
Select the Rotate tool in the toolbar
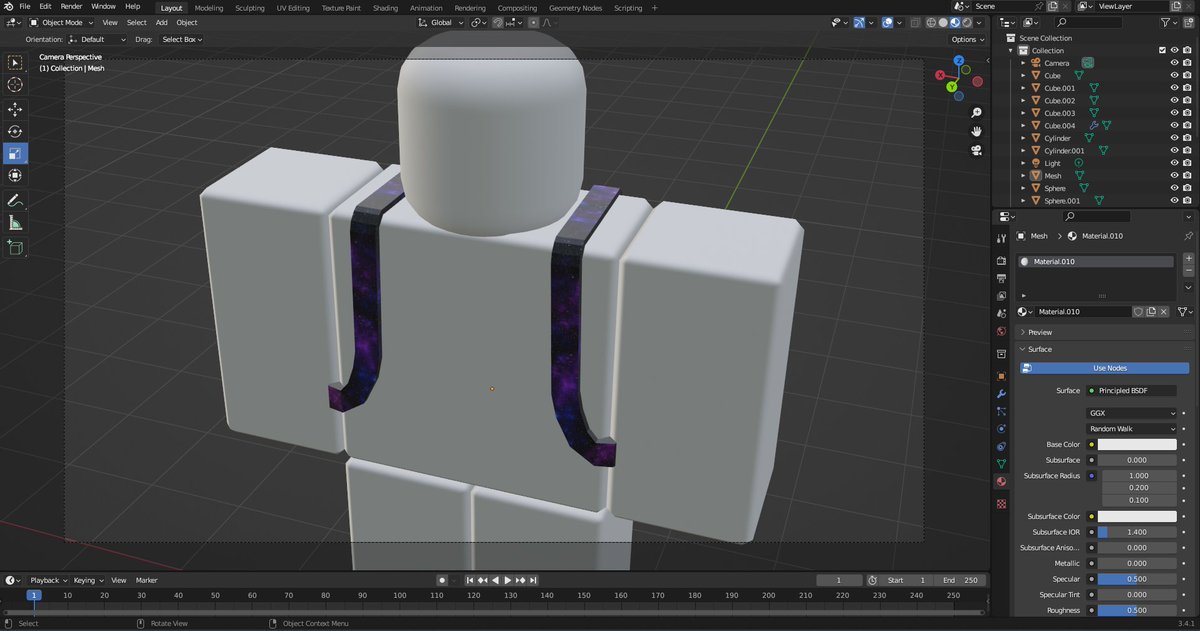point(15,131)
